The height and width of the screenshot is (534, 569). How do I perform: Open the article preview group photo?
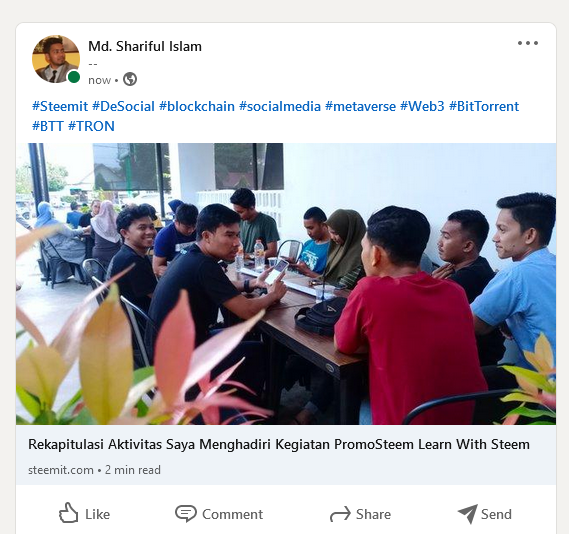pyautogui.click(x=286, y=284)
